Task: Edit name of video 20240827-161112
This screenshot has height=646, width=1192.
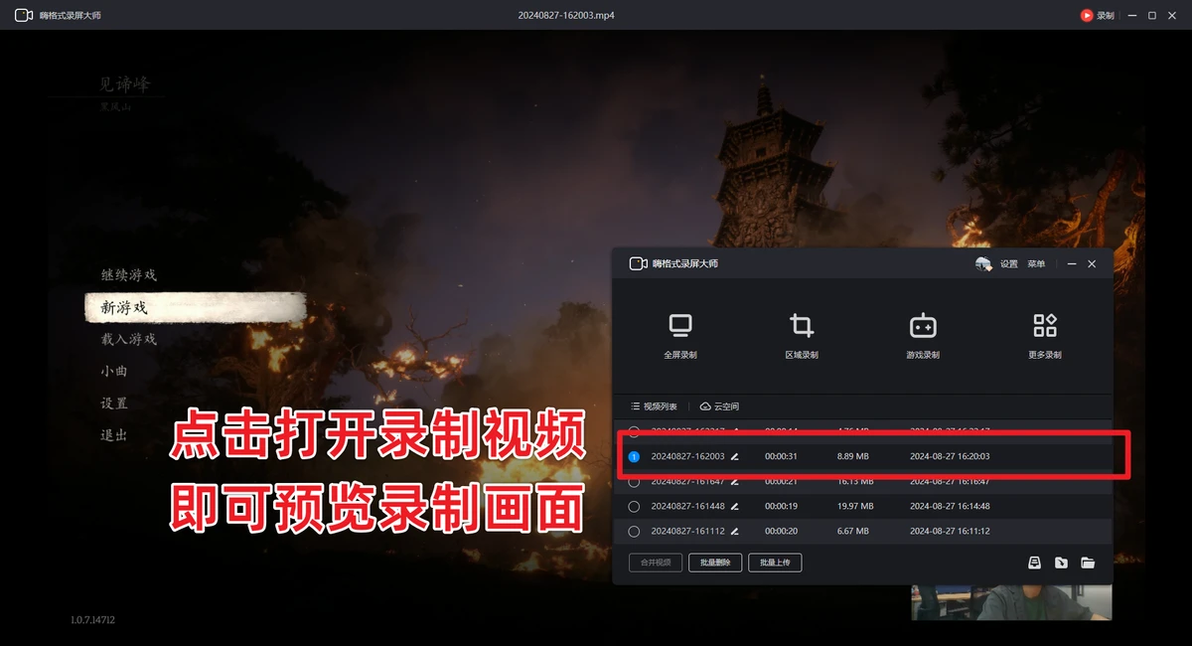Action: click(x=734, y=531)
